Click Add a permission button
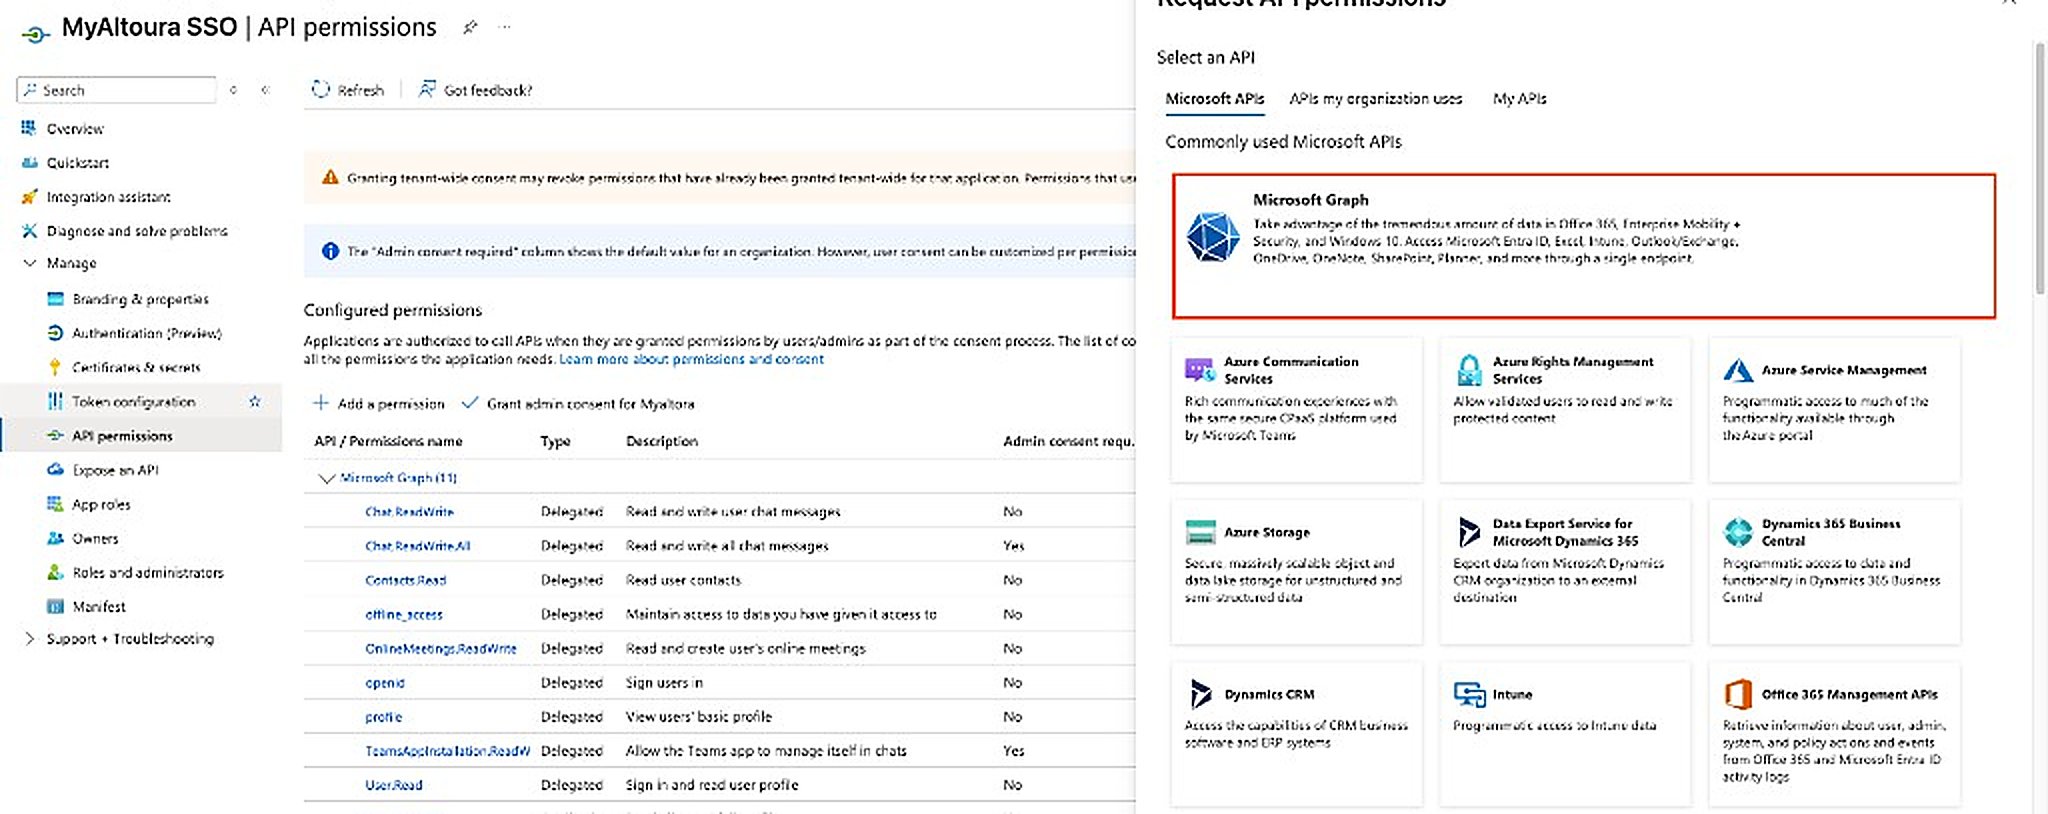Screen dimensions: 2048x814 click(x=378, y=403)
